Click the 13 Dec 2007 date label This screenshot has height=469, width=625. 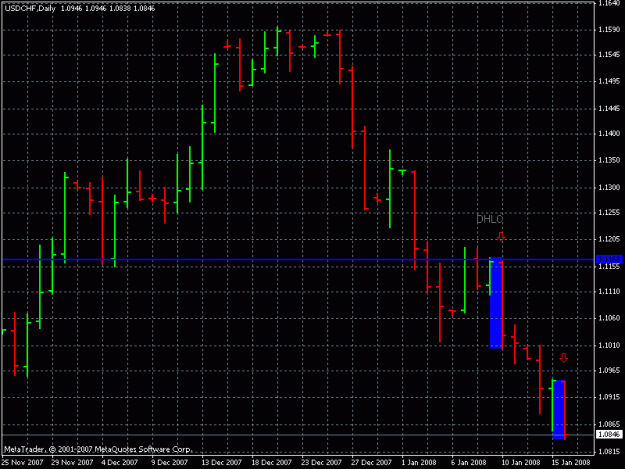(222, 462)
